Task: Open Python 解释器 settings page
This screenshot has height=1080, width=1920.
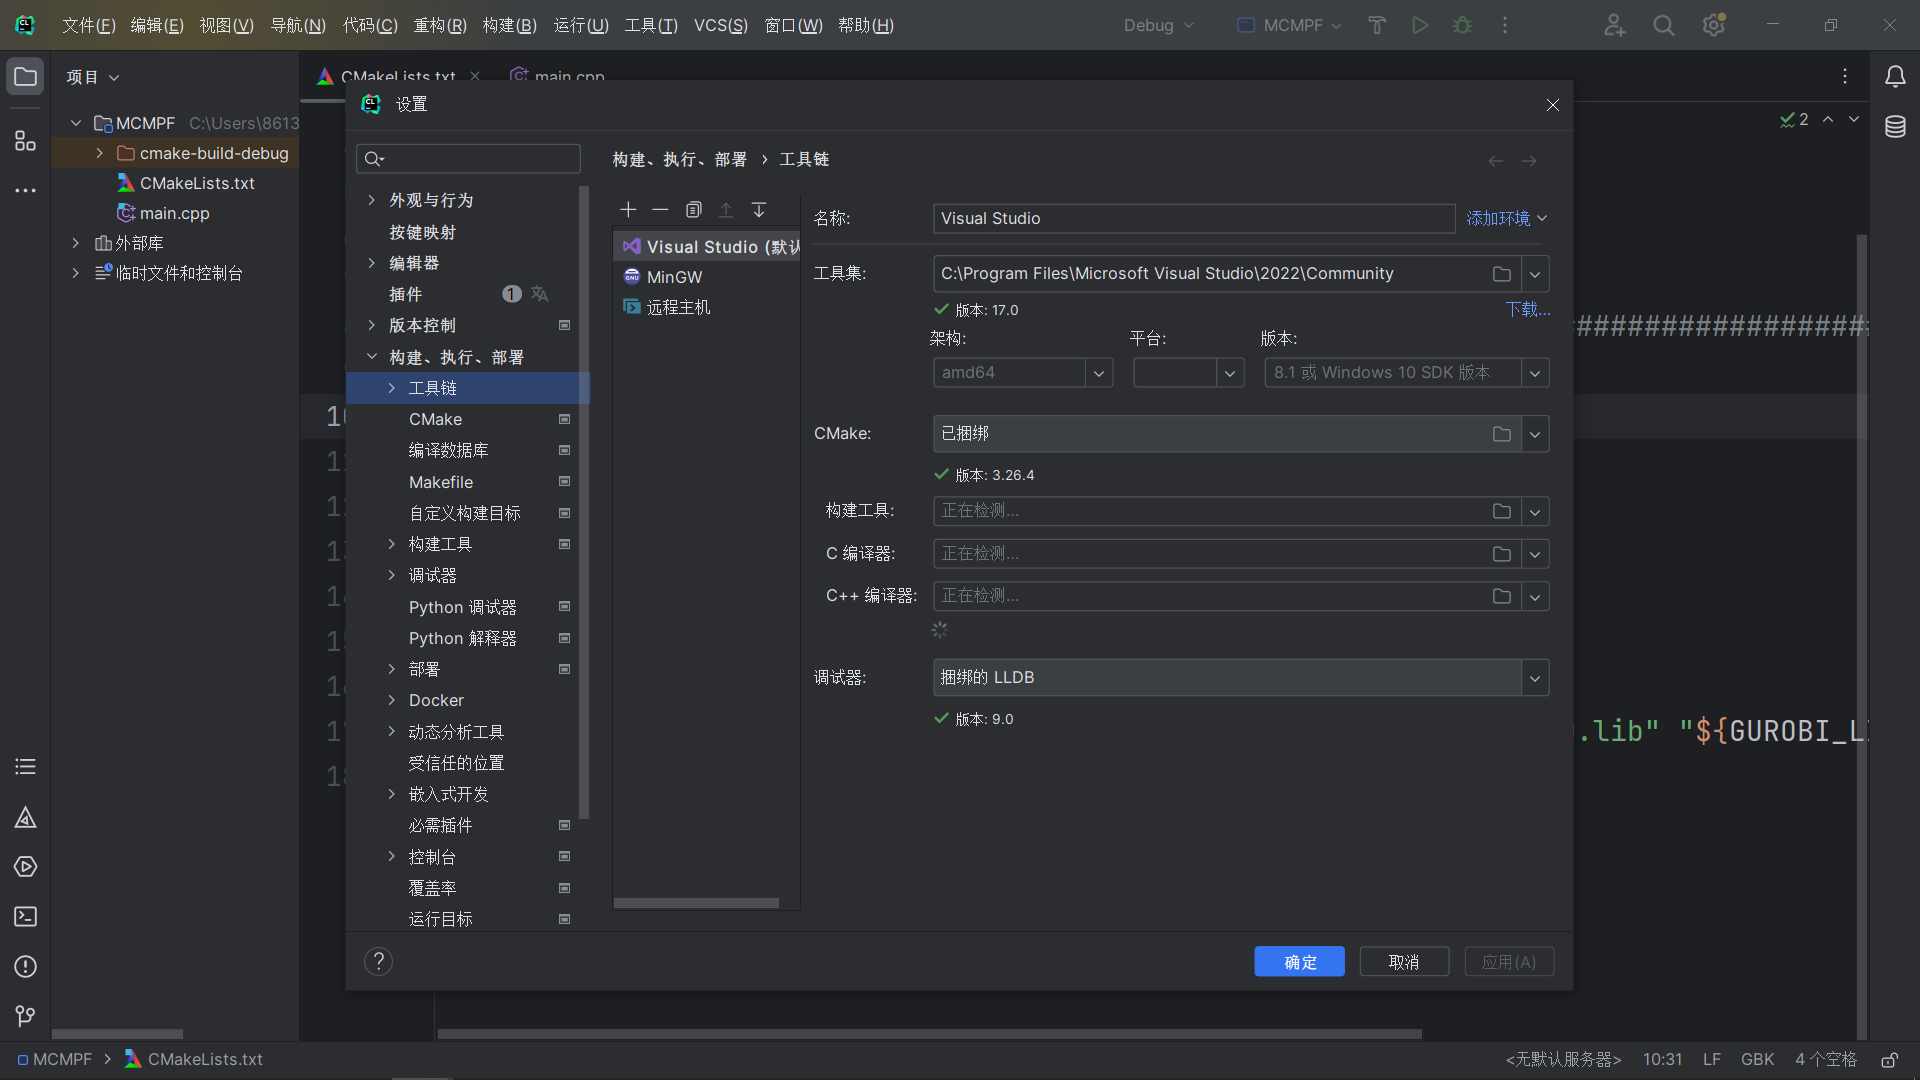Action: (463, 639)
